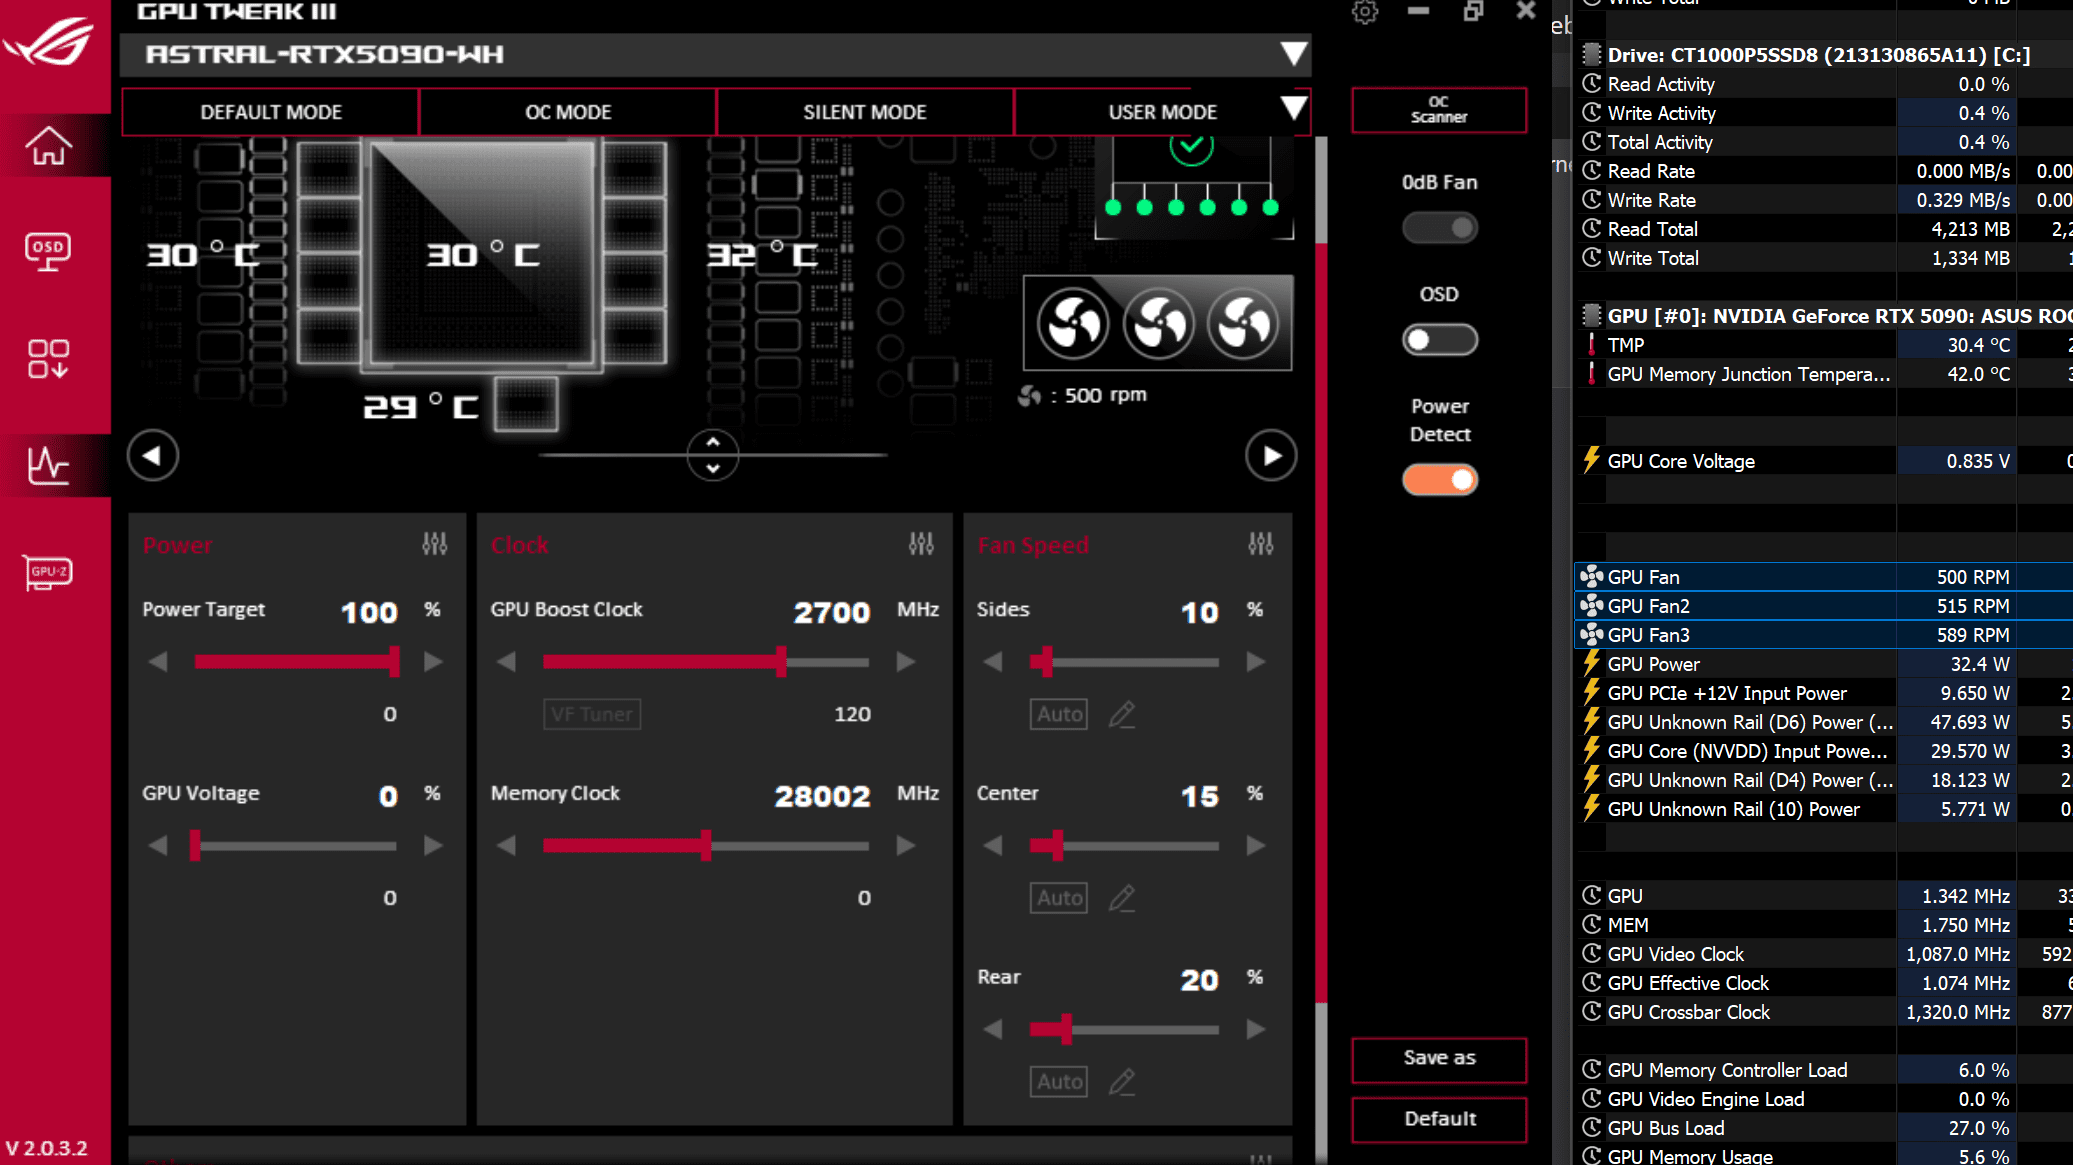Viewport: 2073px width, 1165px height.
Task: Open the Home page in sidebar
Action: [48, 146]
